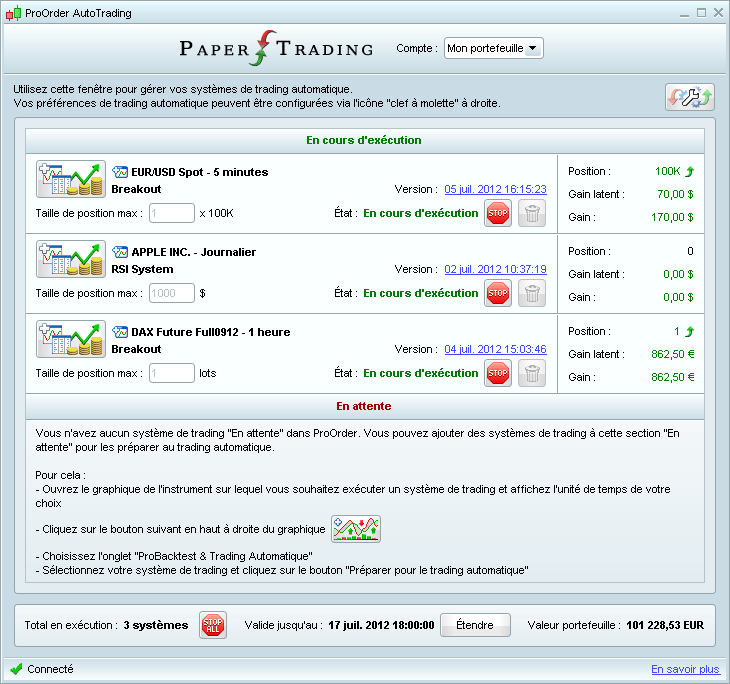Click the ProBacktest chart button illustration
This screenshot has height=684, width=730.
356,529
